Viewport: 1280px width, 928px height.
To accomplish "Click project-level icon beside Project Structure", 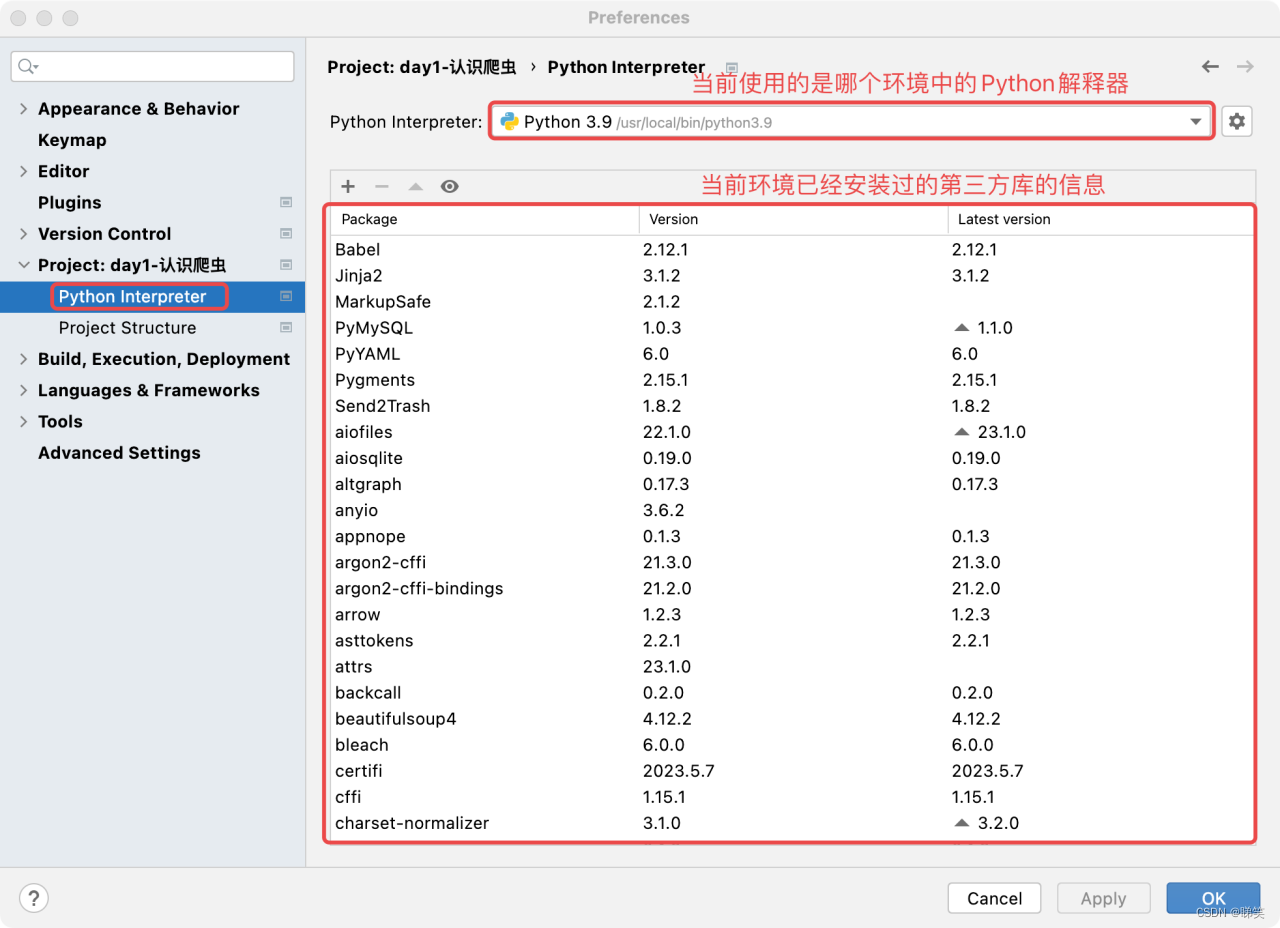I will pos(286,327).
